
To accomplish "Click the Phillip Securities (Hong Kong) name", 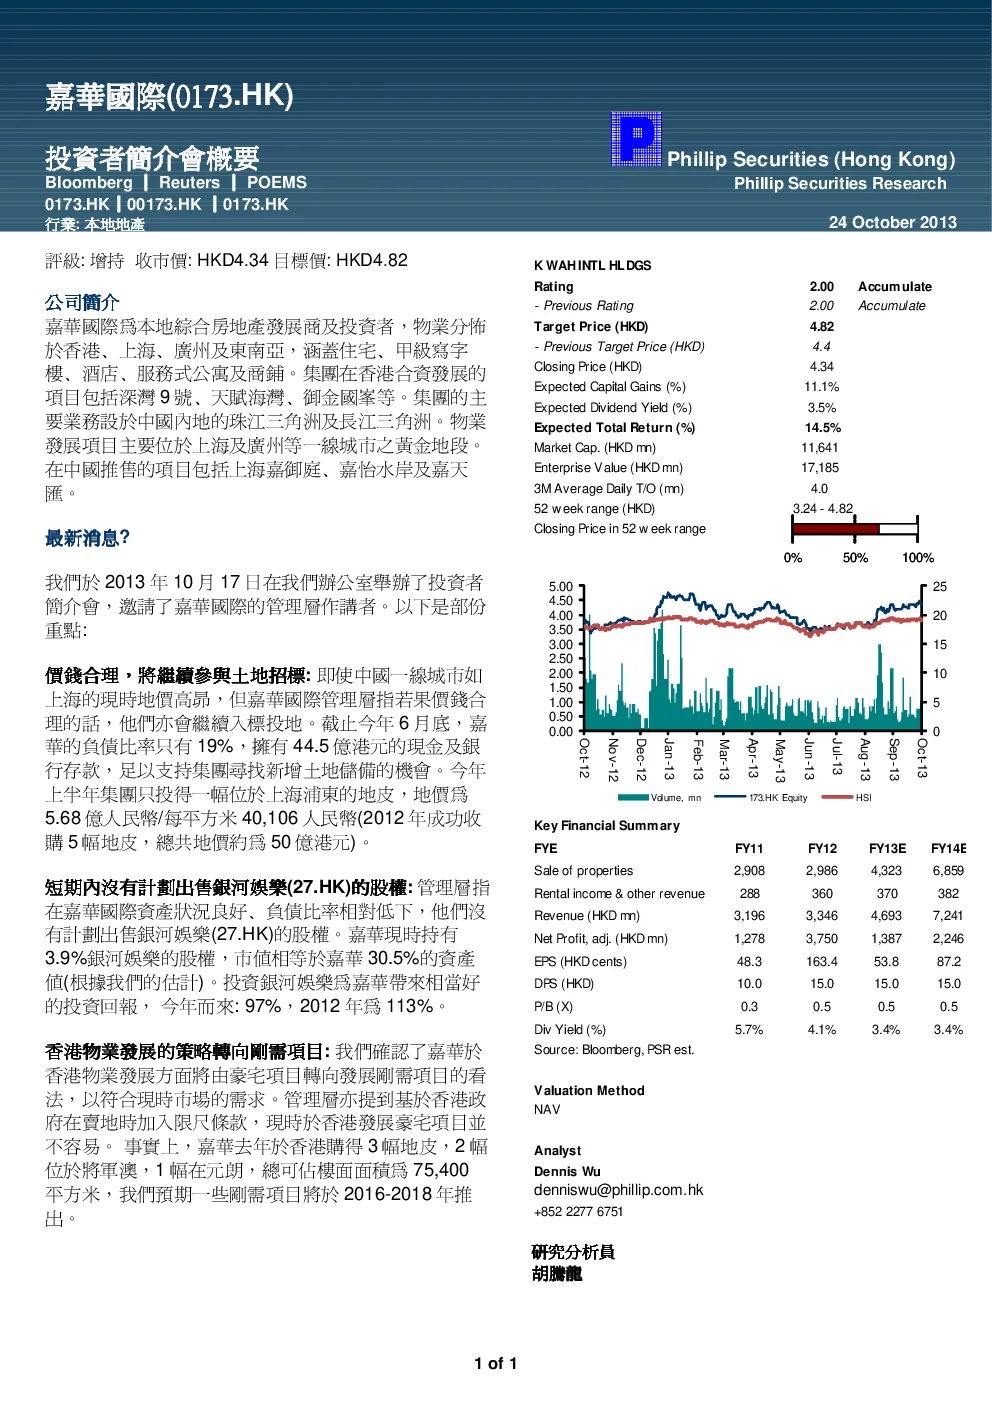I will point(811,159).
